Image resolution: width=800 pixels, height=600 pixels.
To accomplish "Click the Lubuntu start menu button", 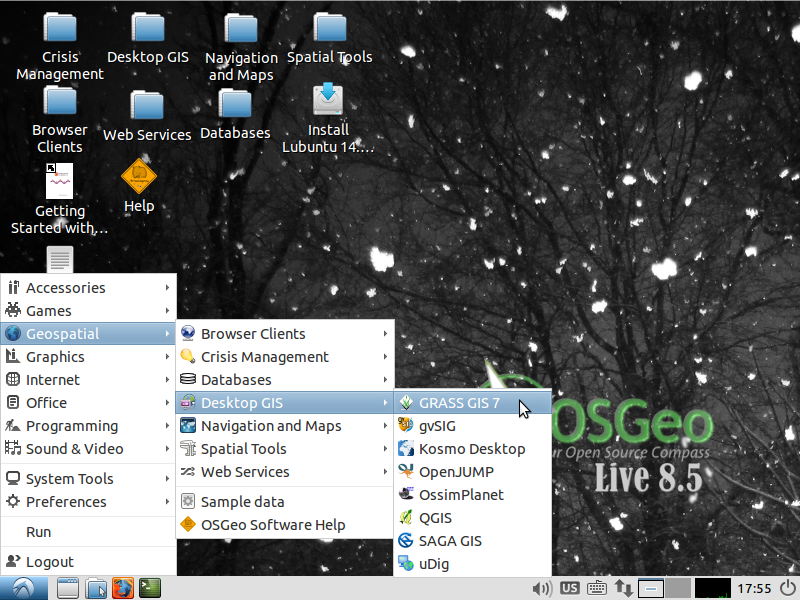I will 24,588.
